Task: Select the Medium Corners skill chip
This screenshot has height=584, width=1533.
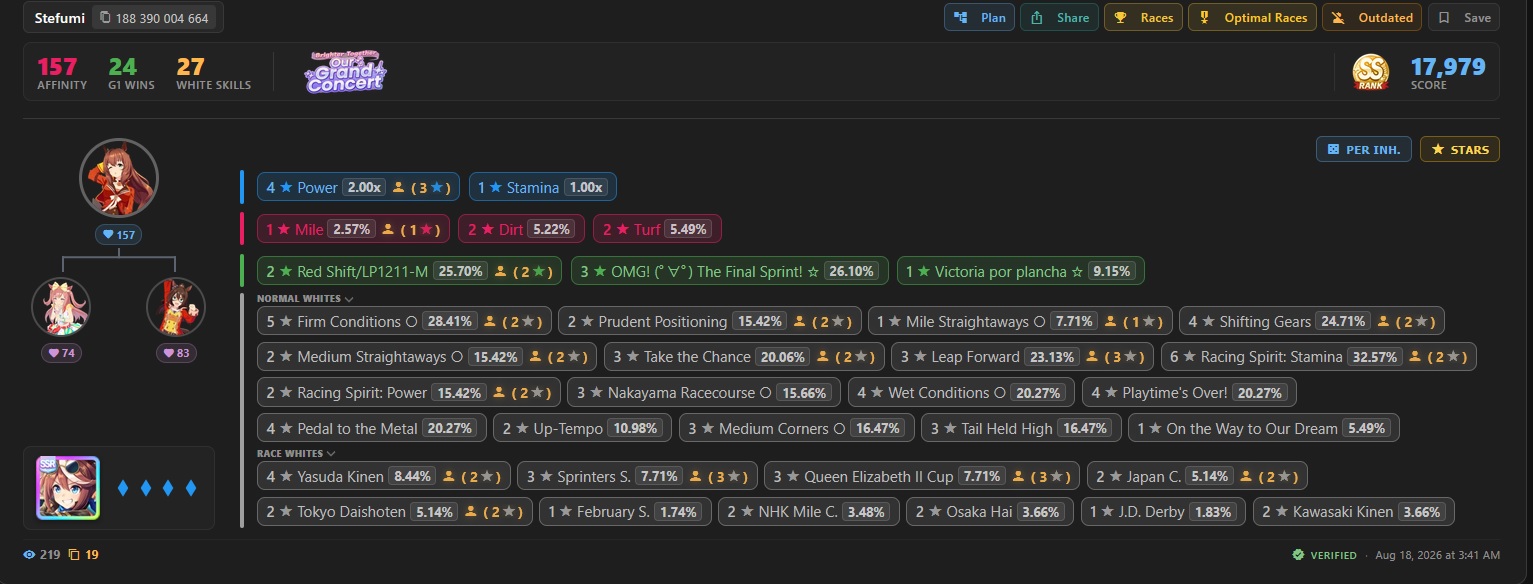Action: pyautogui.click(x=796, y=428)
